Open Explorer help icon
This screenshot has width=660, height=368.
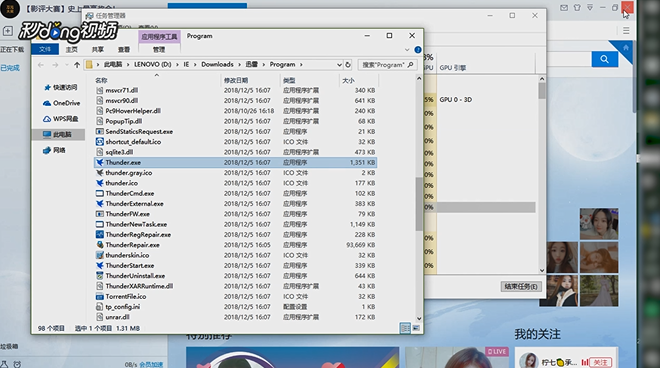click(418, 50)
